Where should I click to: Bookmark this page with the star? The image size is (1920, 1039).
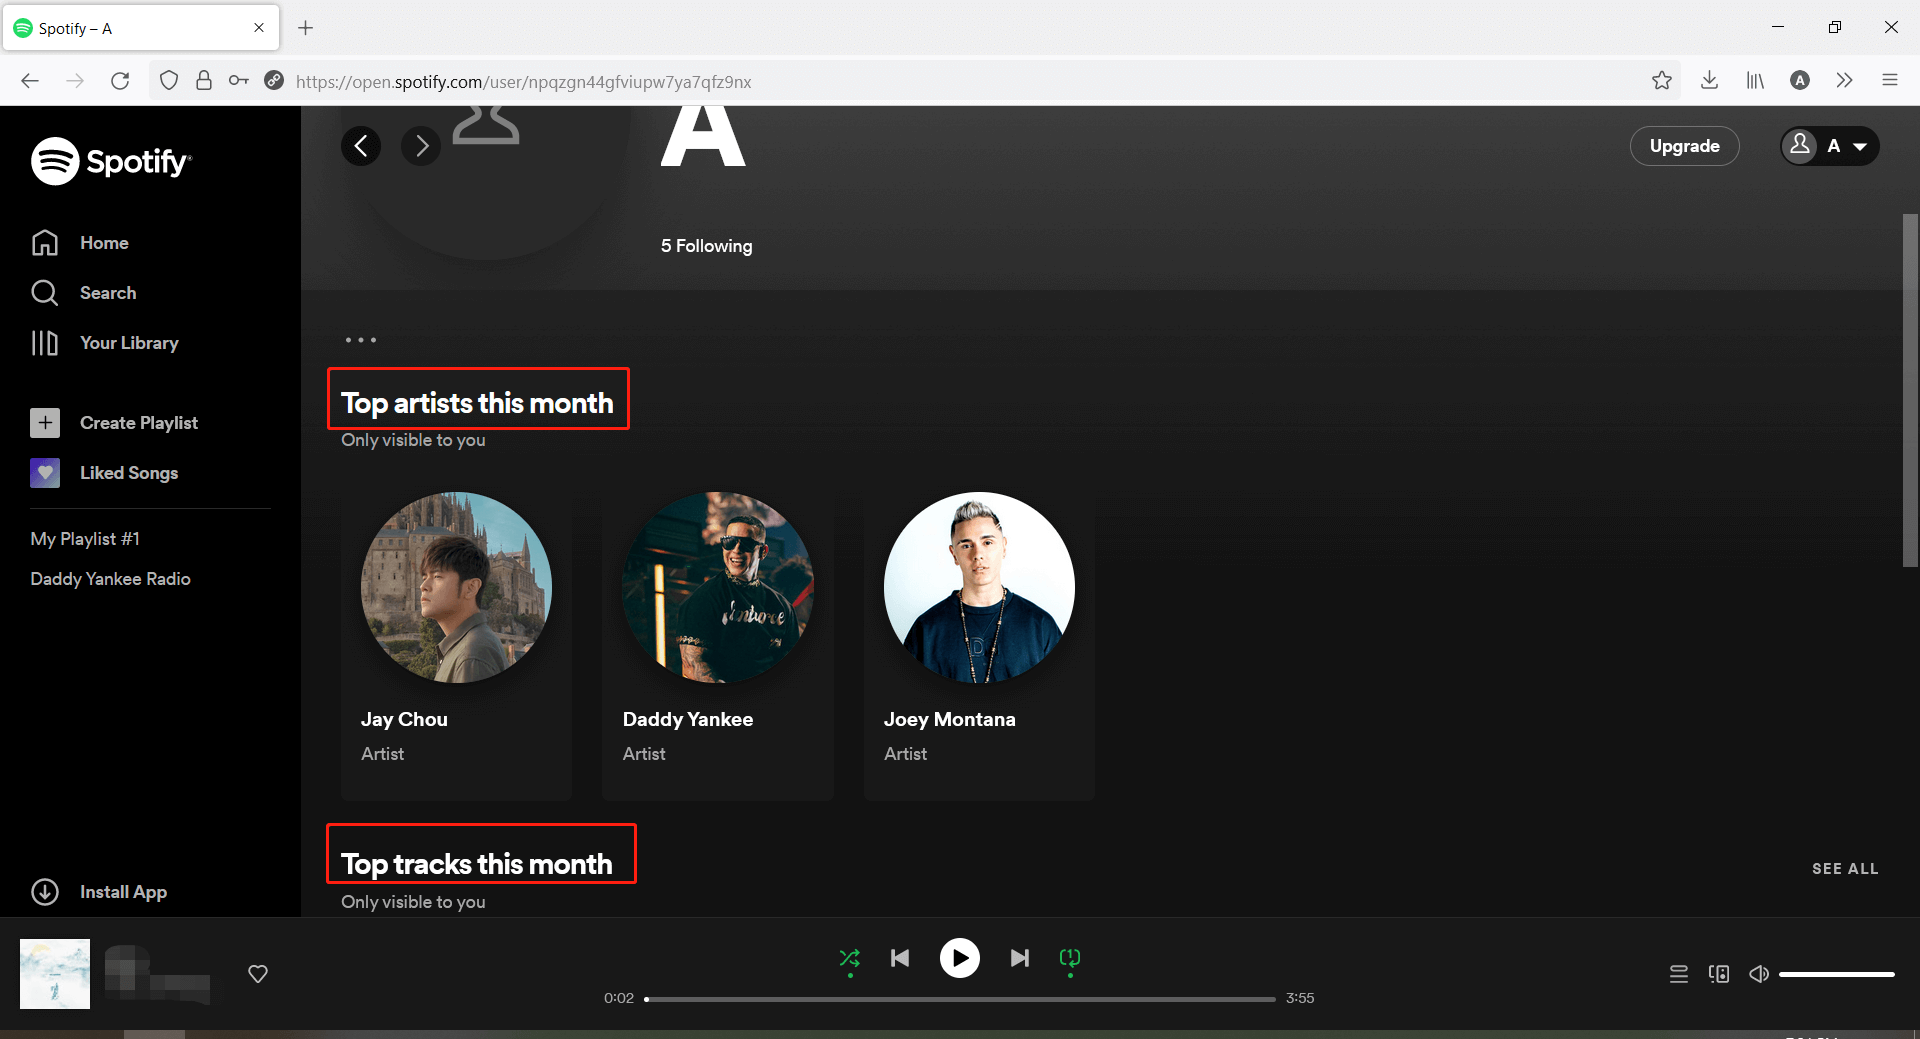[x=1662, y=81]
